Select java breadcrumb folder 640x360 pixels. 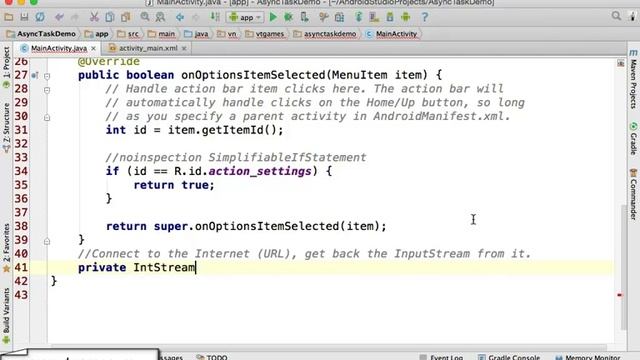click(196, 34)
